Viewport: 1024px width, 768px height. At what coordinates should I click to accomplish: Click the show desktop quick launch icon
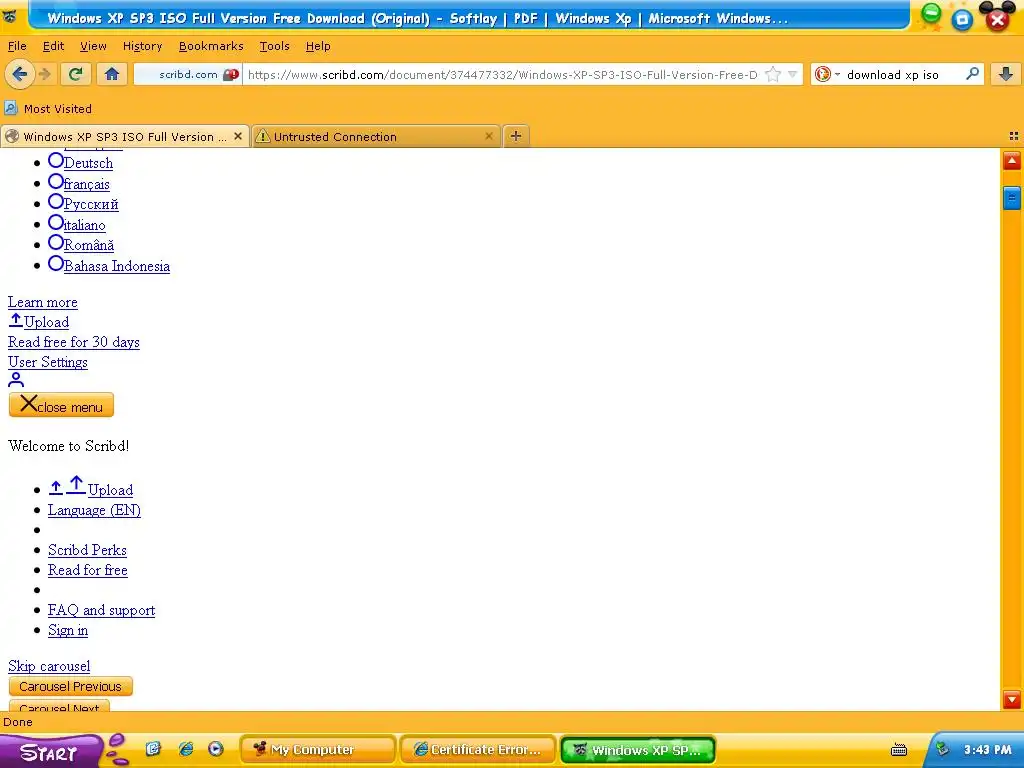coord(153,749)
